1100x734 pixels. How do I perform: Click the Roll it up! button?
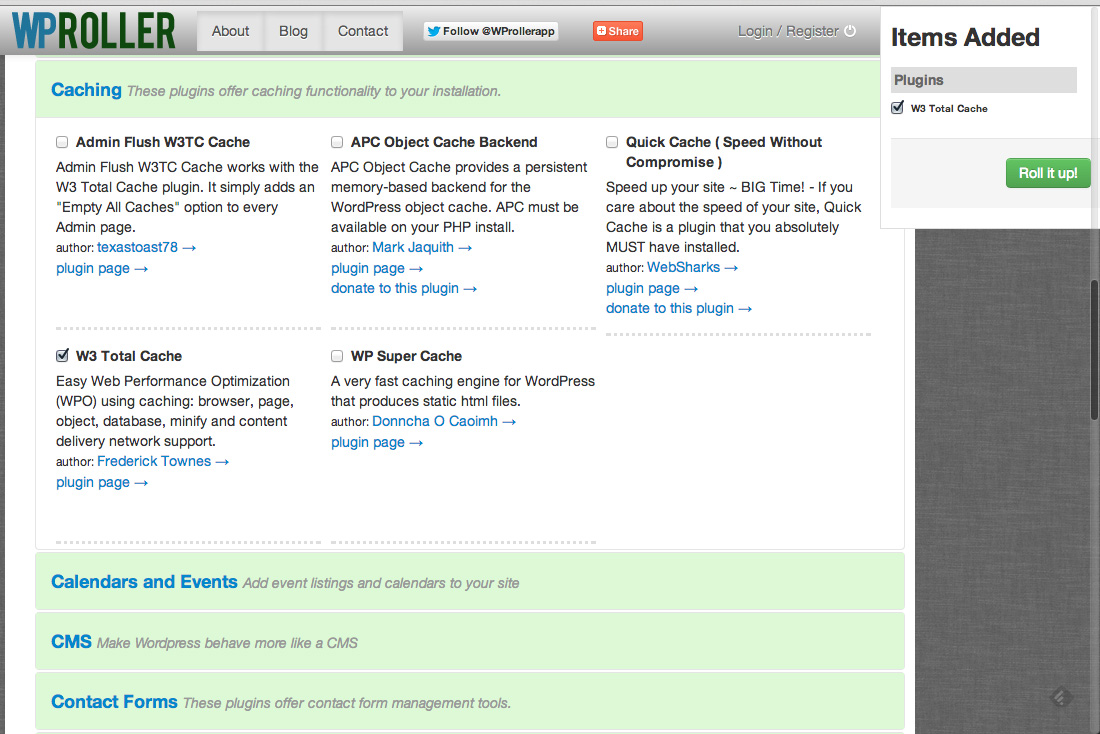(x=1048, y=173)
